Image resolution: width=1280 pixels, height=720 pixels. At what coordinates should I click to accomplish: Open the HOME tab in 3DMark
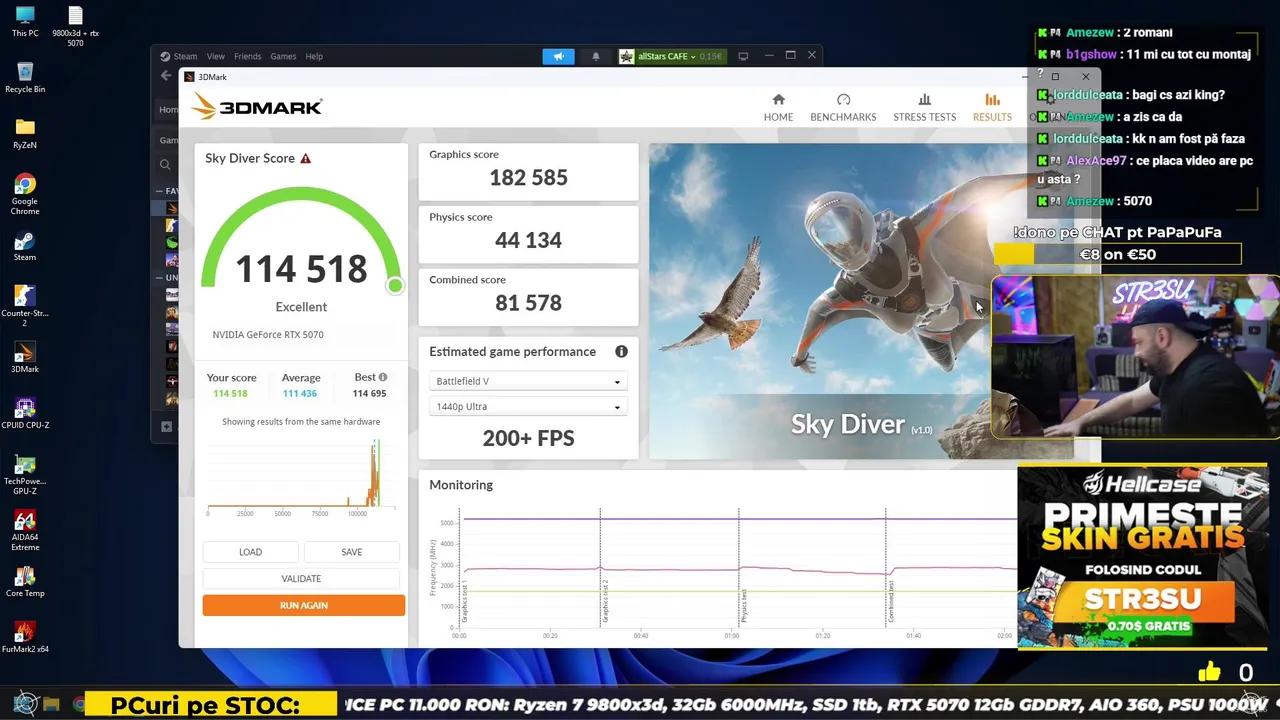coord(778,107)
